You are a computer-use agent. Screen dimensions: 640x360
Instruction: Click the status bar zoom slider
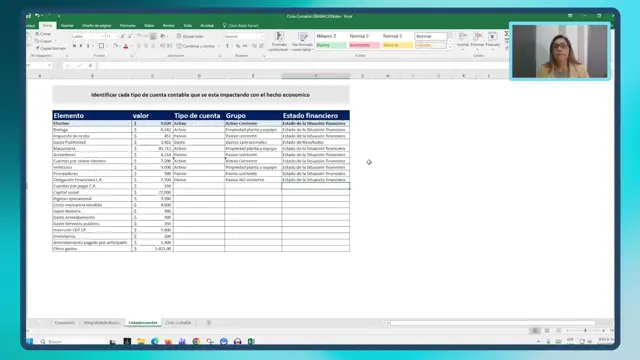click(585, 330)
